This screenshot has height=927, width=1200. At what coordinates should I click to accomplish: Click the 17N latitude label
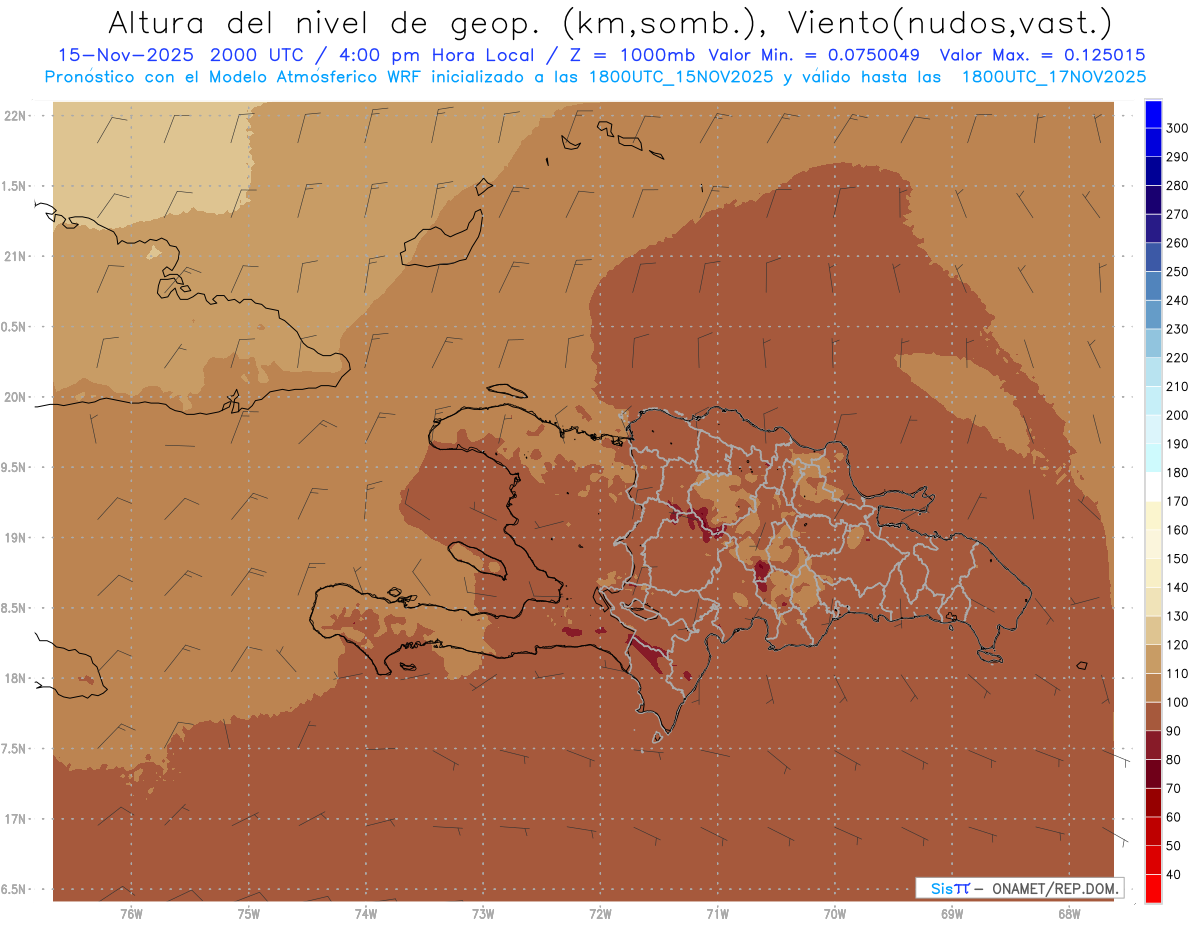coord(17,819)
